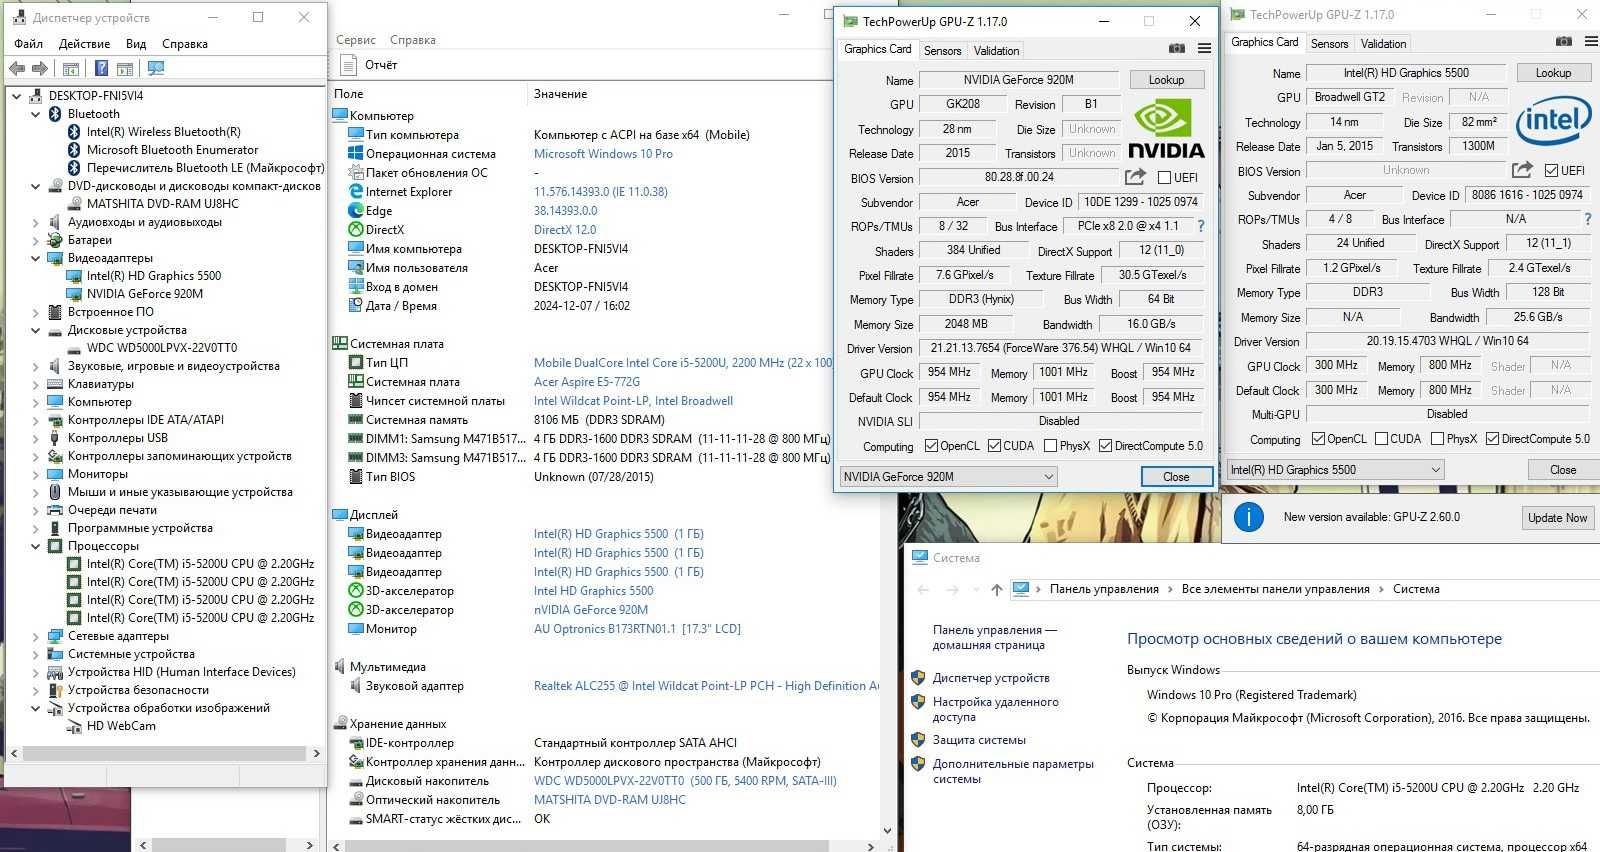
Task: Click Update Now button in GPU-Z
Action: pyautogui.click(x=1557, y=517)
